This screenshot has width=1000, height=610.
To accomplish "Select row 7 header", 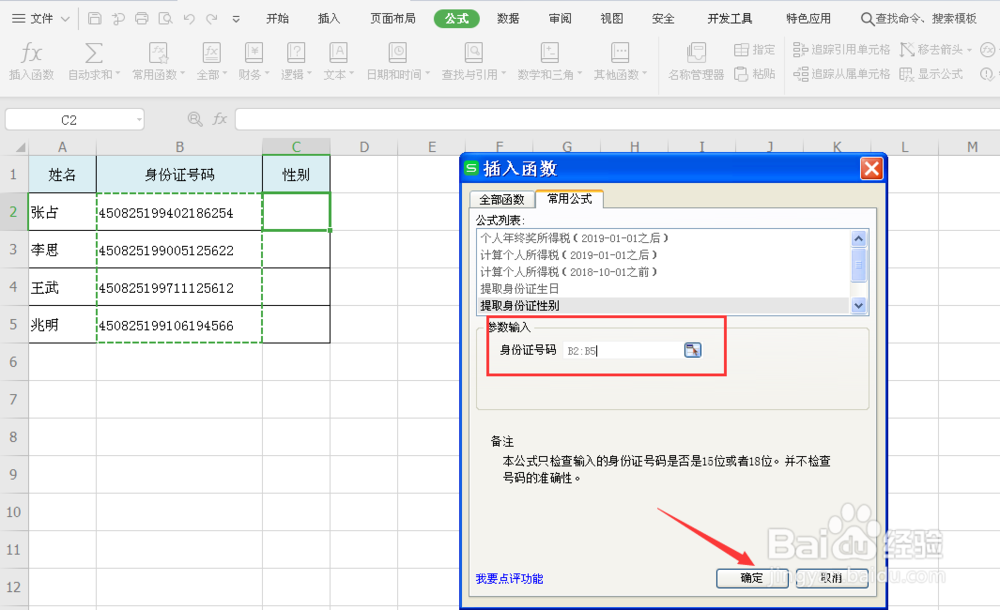I will pos(13,399).
